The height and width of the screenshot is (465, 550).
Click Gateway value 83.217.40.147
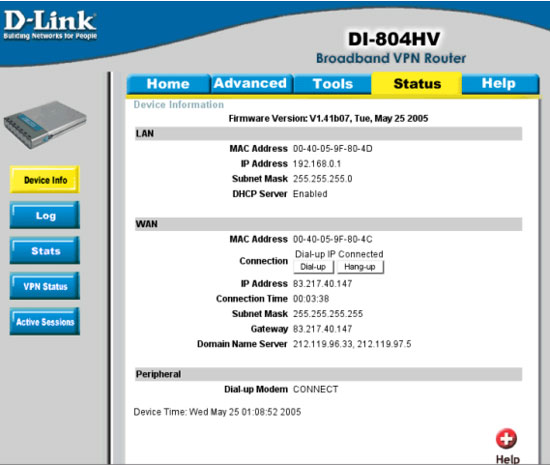322,329
